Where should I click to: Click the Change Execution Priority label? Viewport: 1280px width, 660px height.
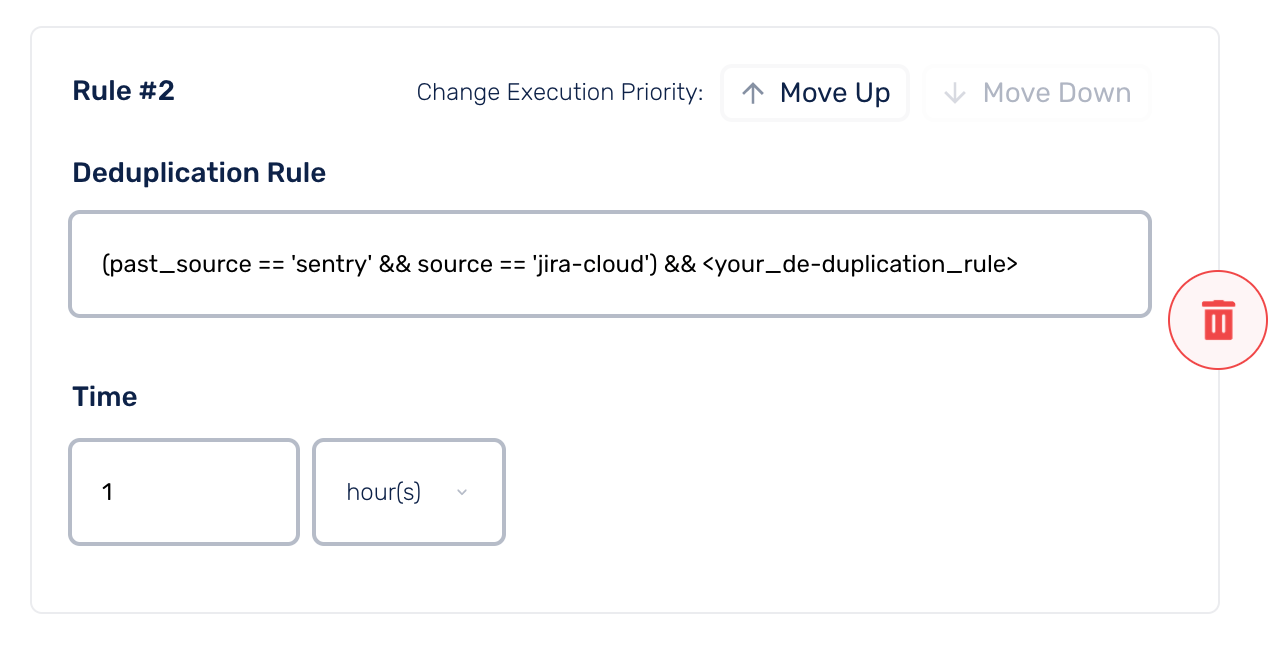[x=560, y=93]
